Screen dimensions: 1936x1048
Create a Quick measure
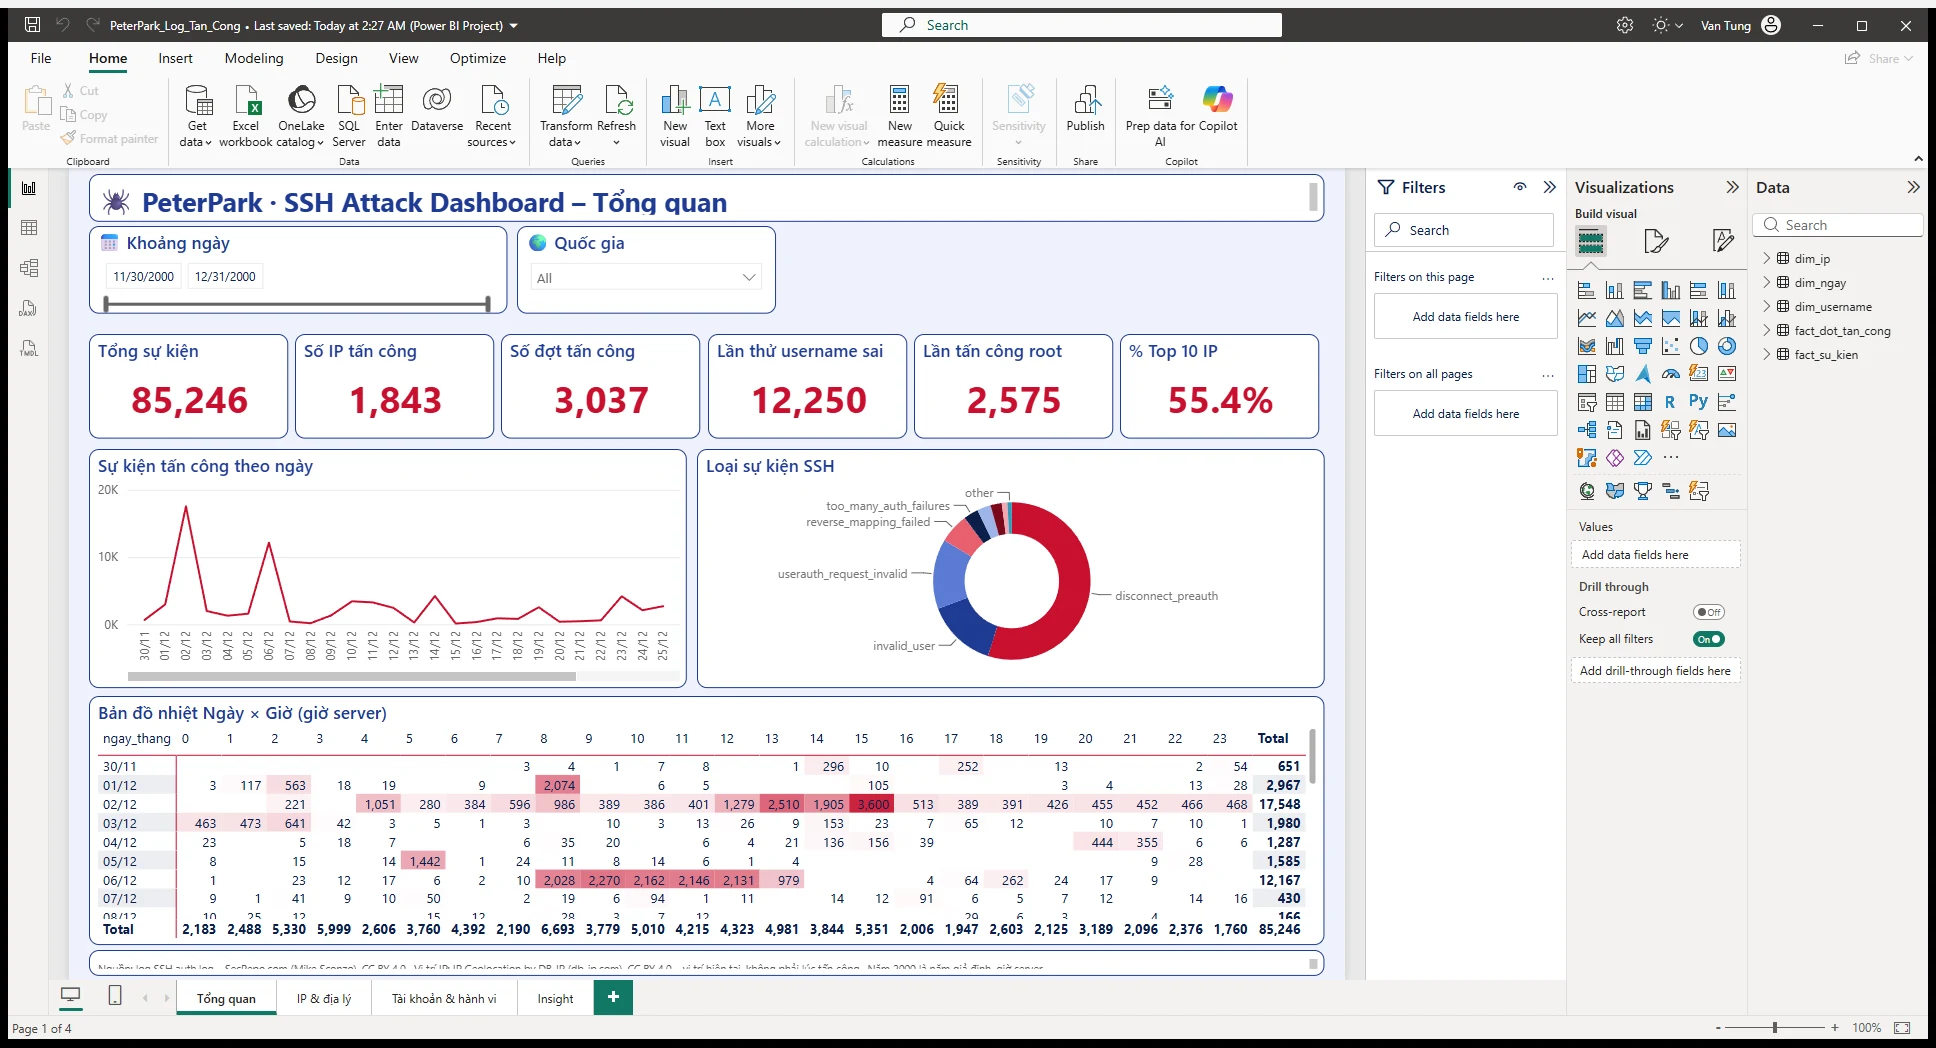(949, 116)
